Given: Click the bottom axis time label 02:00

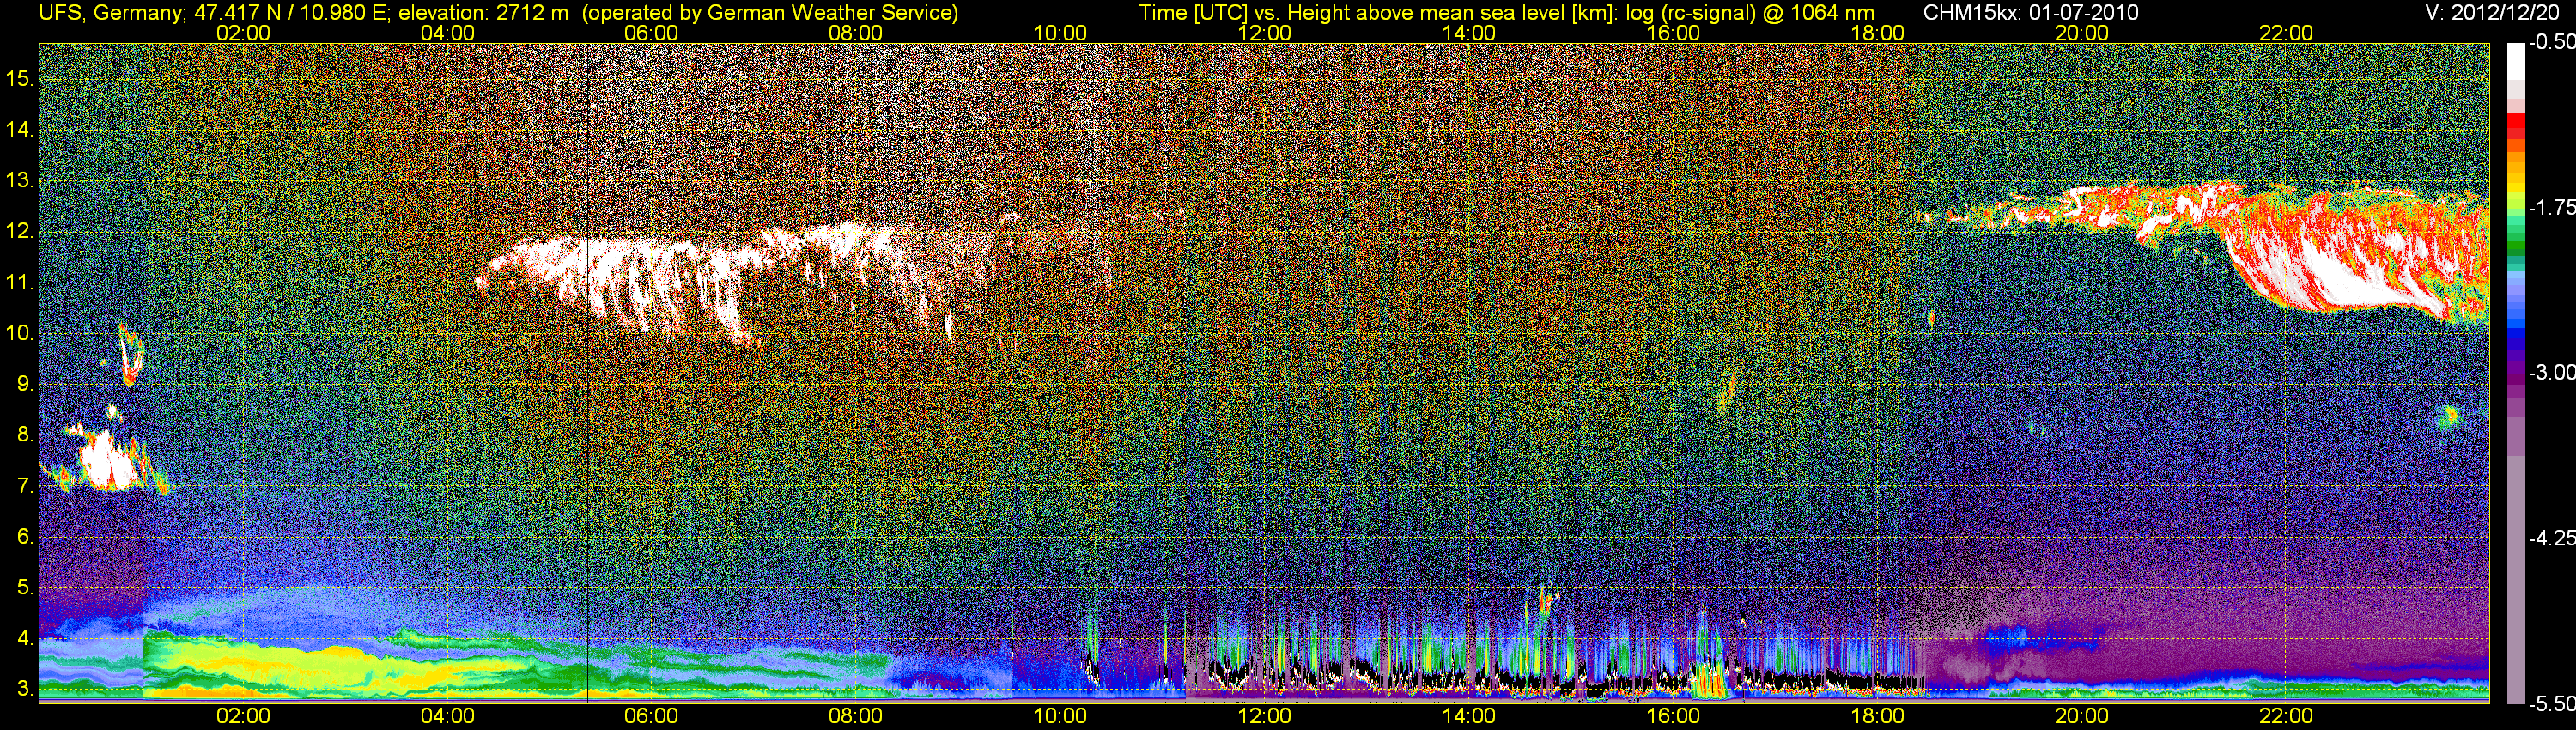Looking at the screenshot, I should (x=243, y=716).
